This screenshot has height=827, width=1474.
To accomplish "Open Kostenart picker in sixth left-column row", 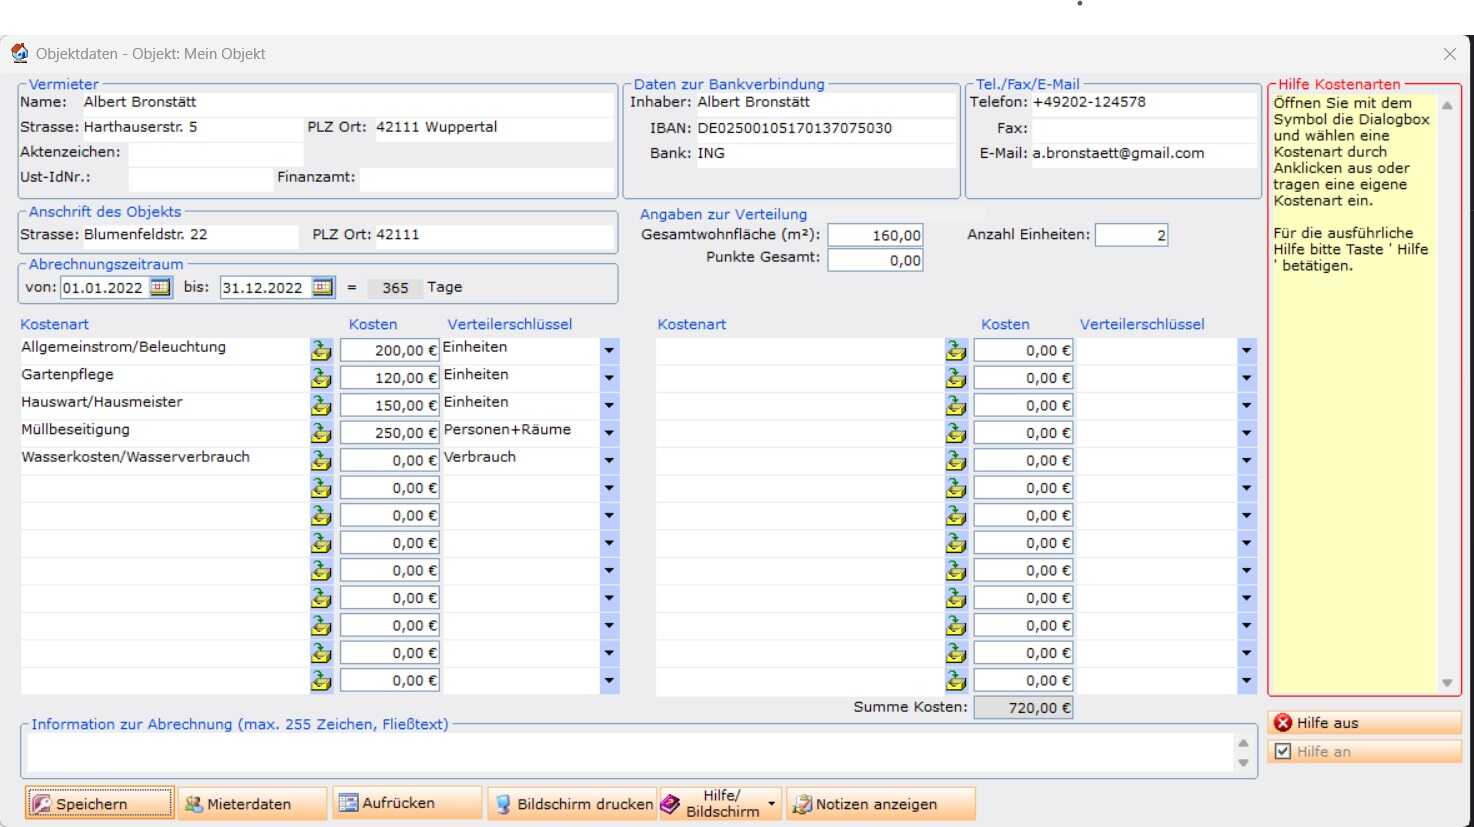I will [x=321, y=488].
